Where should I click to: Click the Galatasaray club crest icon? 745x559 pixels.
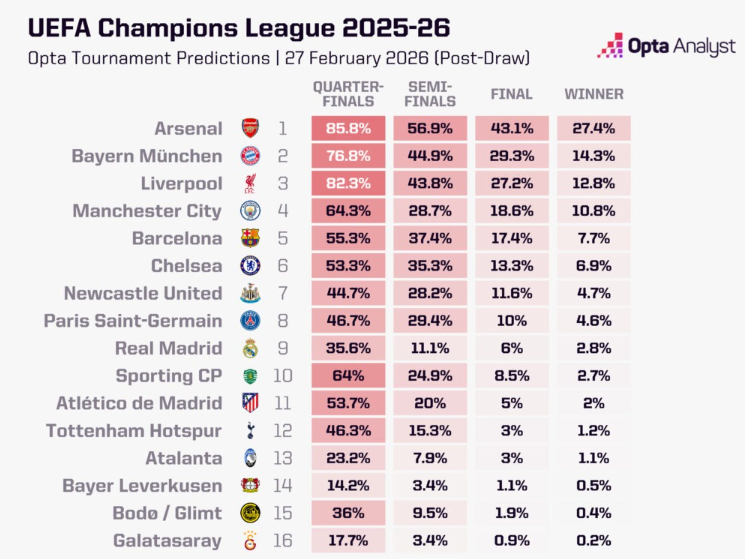pos(249,541)
